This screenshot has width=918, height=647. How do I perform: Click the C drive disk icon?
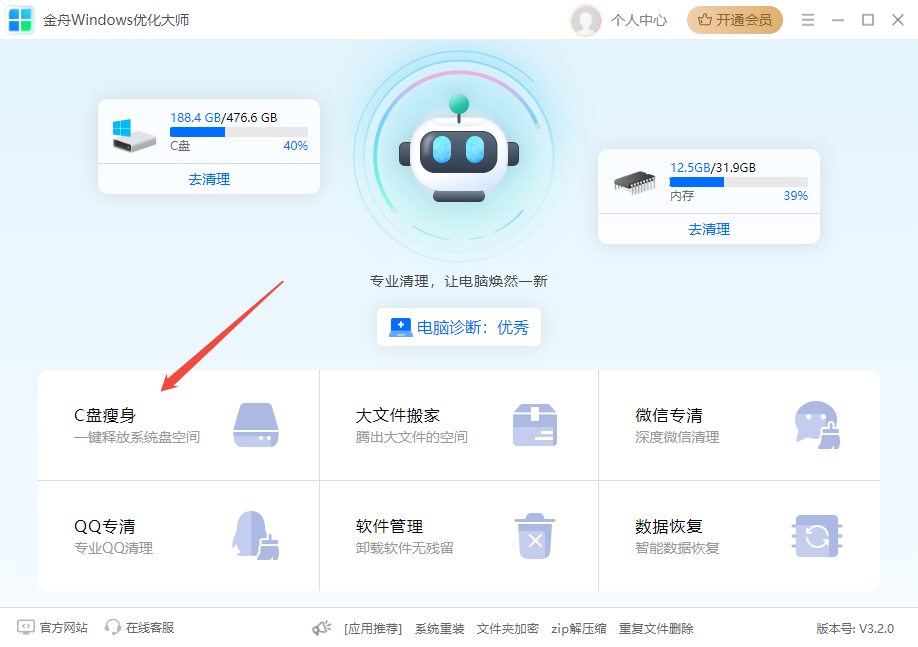pyautogui.click(x=134, y=136)
